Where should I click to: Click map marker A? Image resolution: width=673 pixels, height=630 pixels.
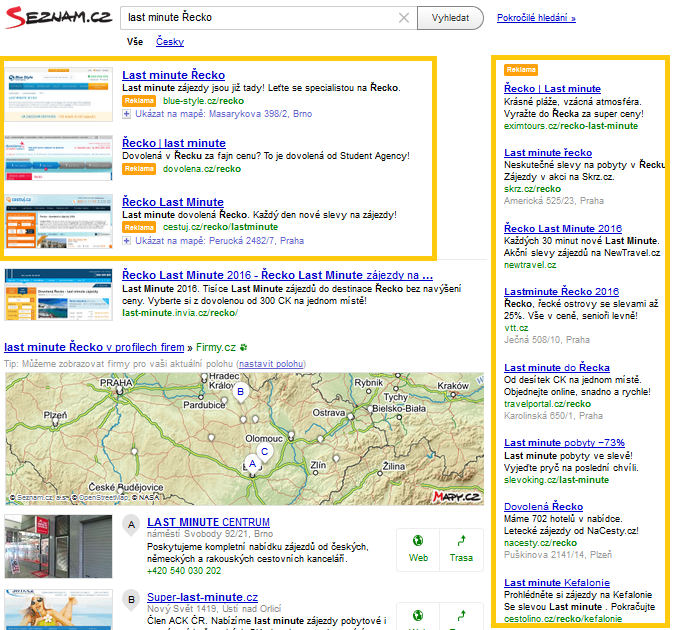tap(252, 464)
